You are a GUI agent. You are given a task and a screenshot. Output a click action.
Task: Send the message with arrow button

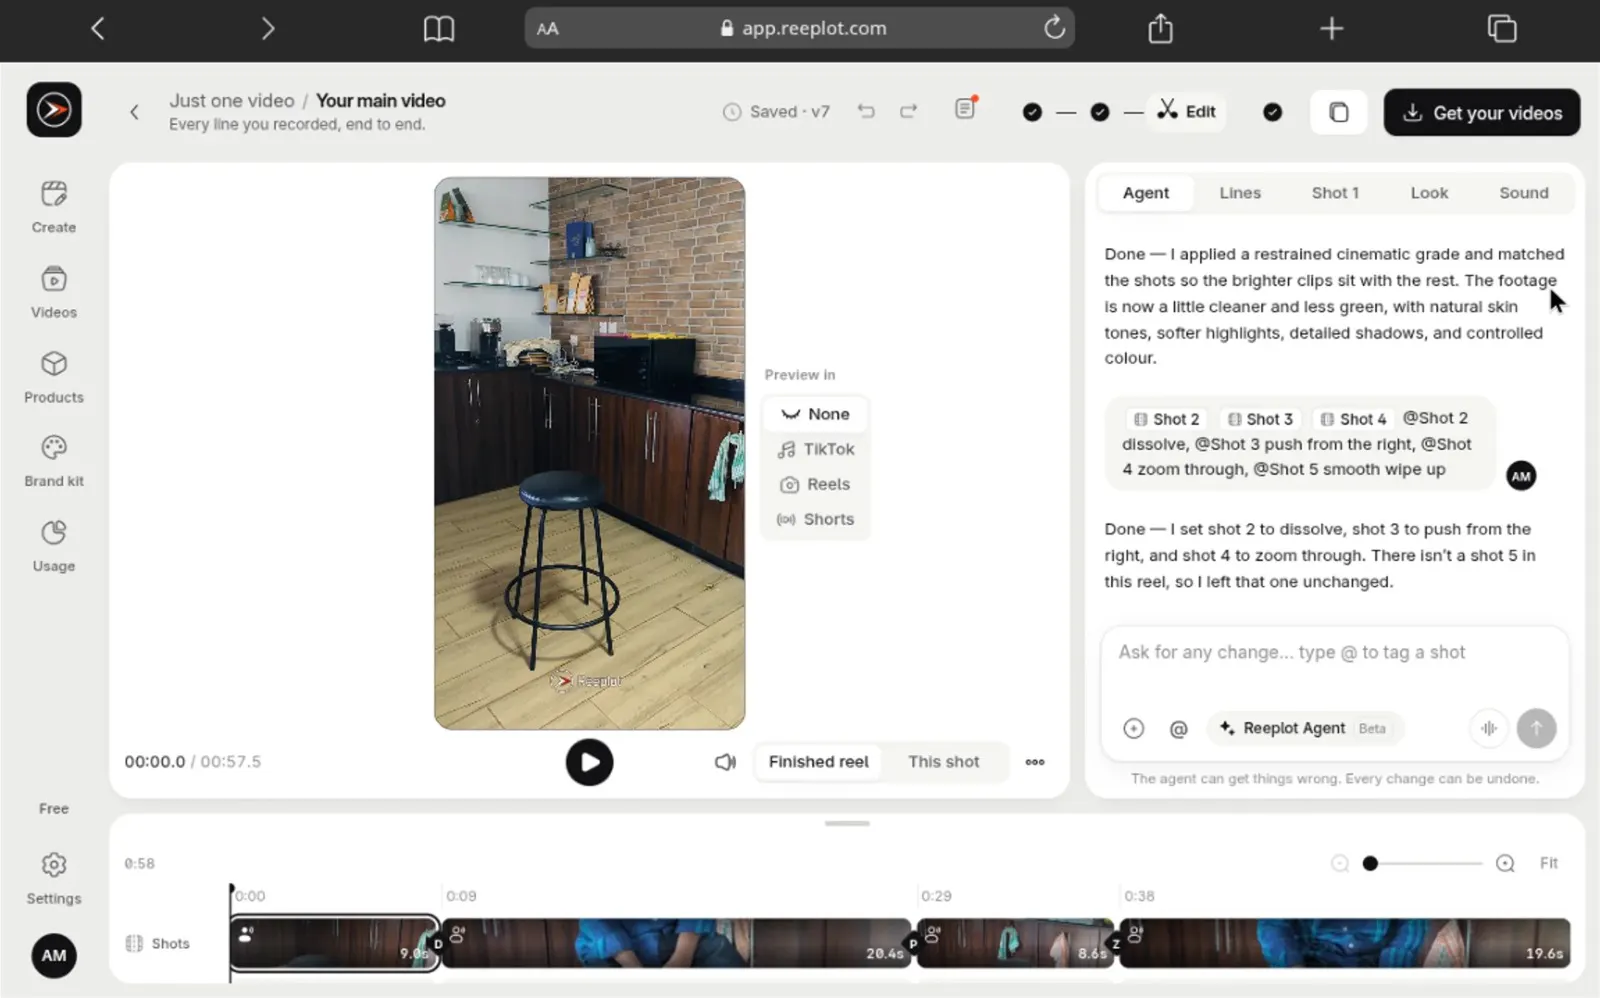coord(1536,729)
